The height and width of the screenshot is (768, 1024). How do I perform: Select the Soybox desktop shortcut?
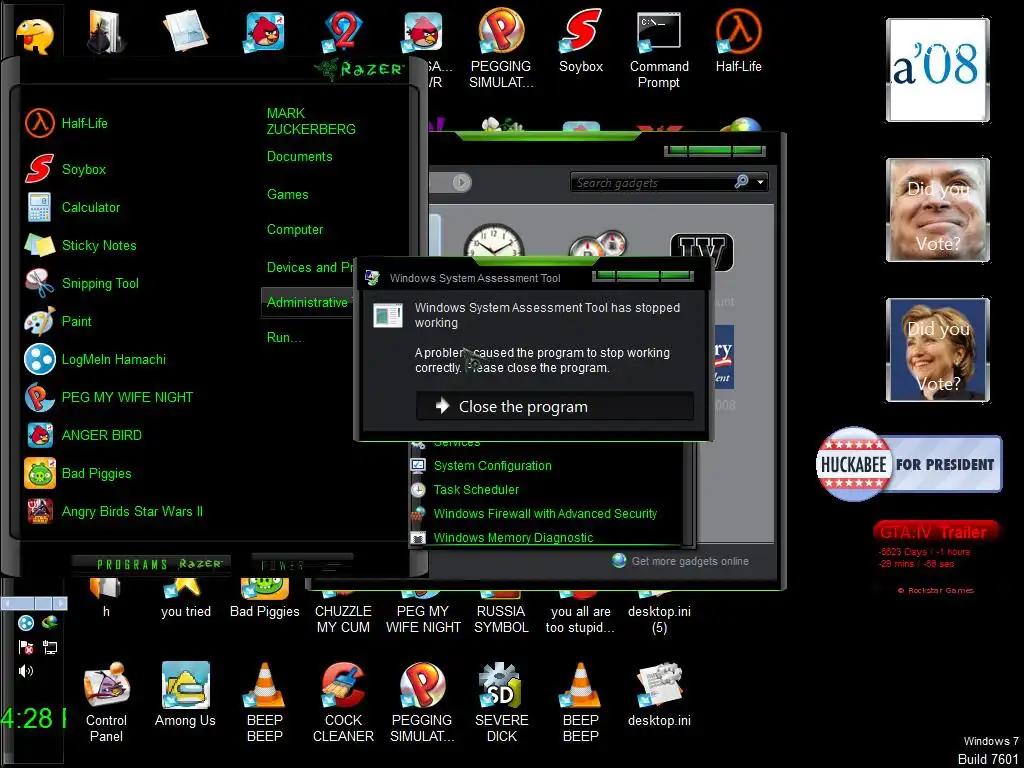click(x=581, y=42)
